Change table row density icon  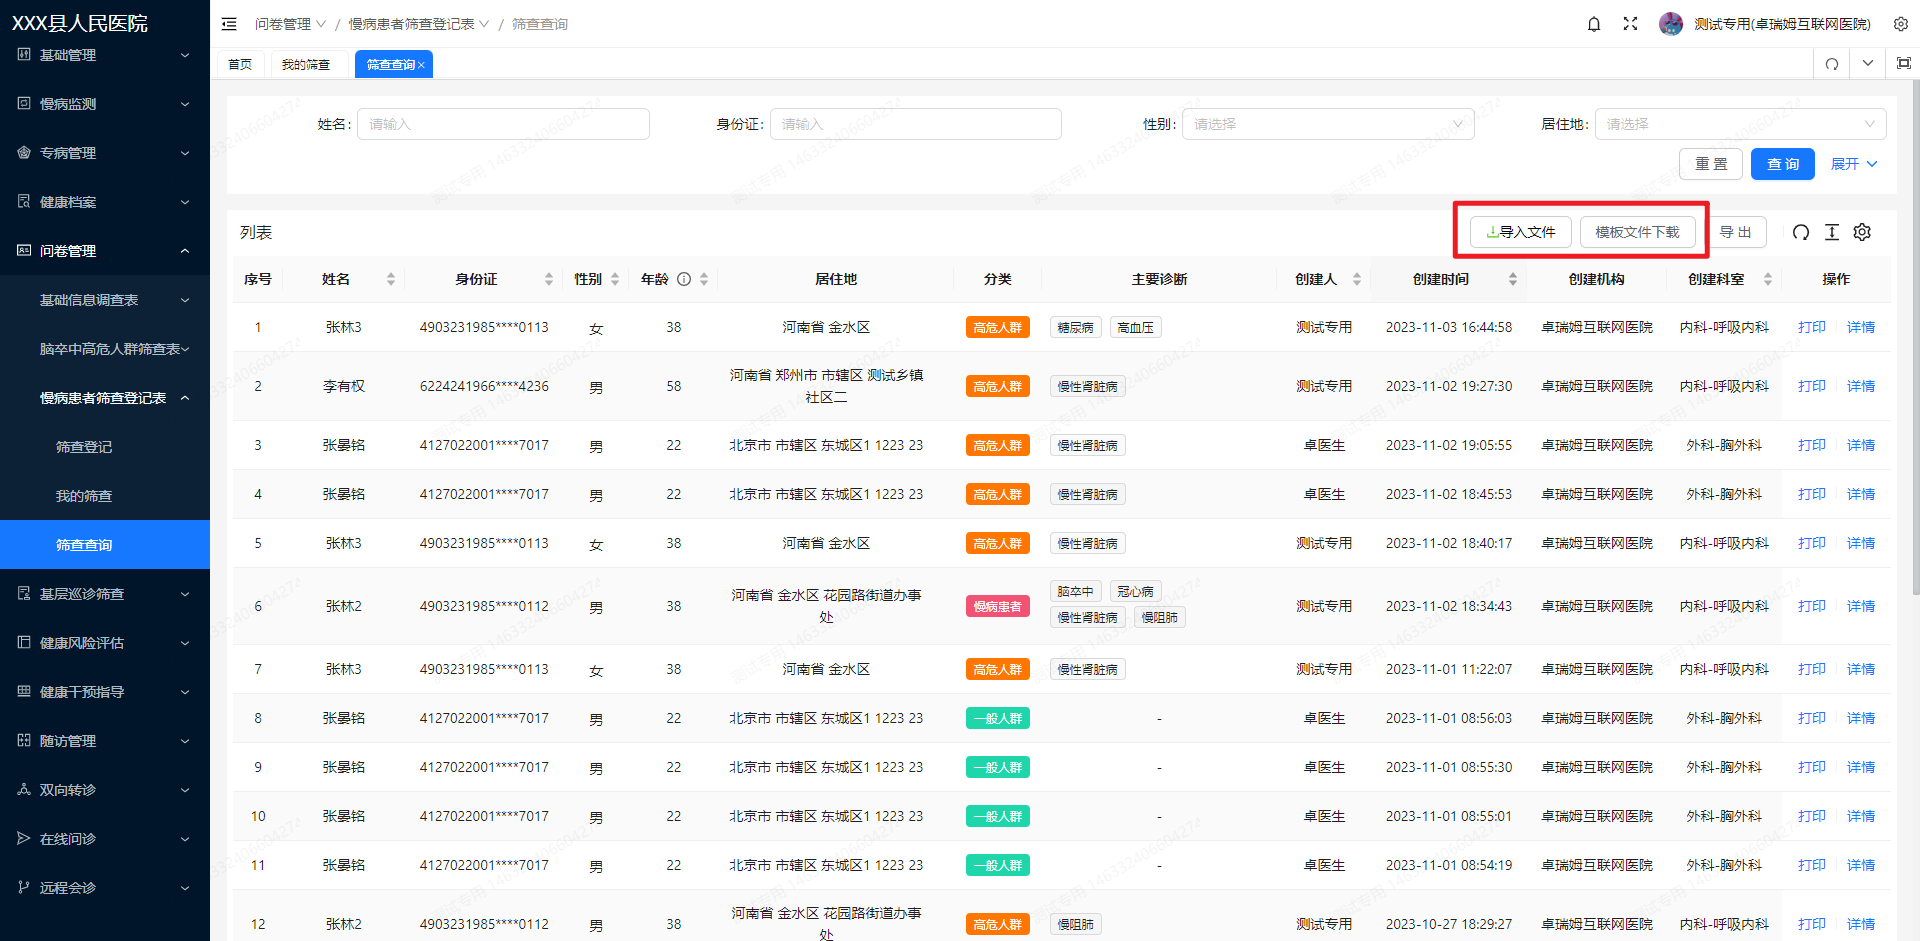tap(1832, 232)
